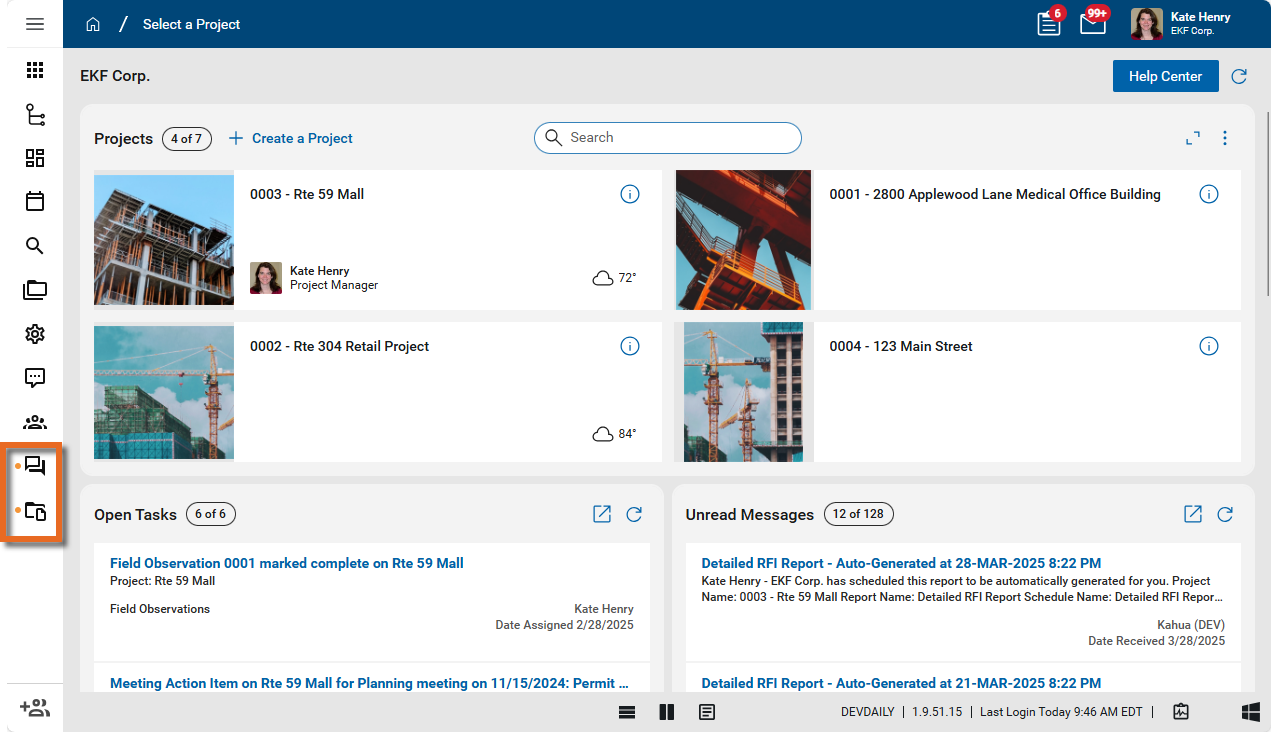The height and width of the screenshot is (732, 1271).
Task: Open settings gear in left sidebar
Action: click(35, 334)
